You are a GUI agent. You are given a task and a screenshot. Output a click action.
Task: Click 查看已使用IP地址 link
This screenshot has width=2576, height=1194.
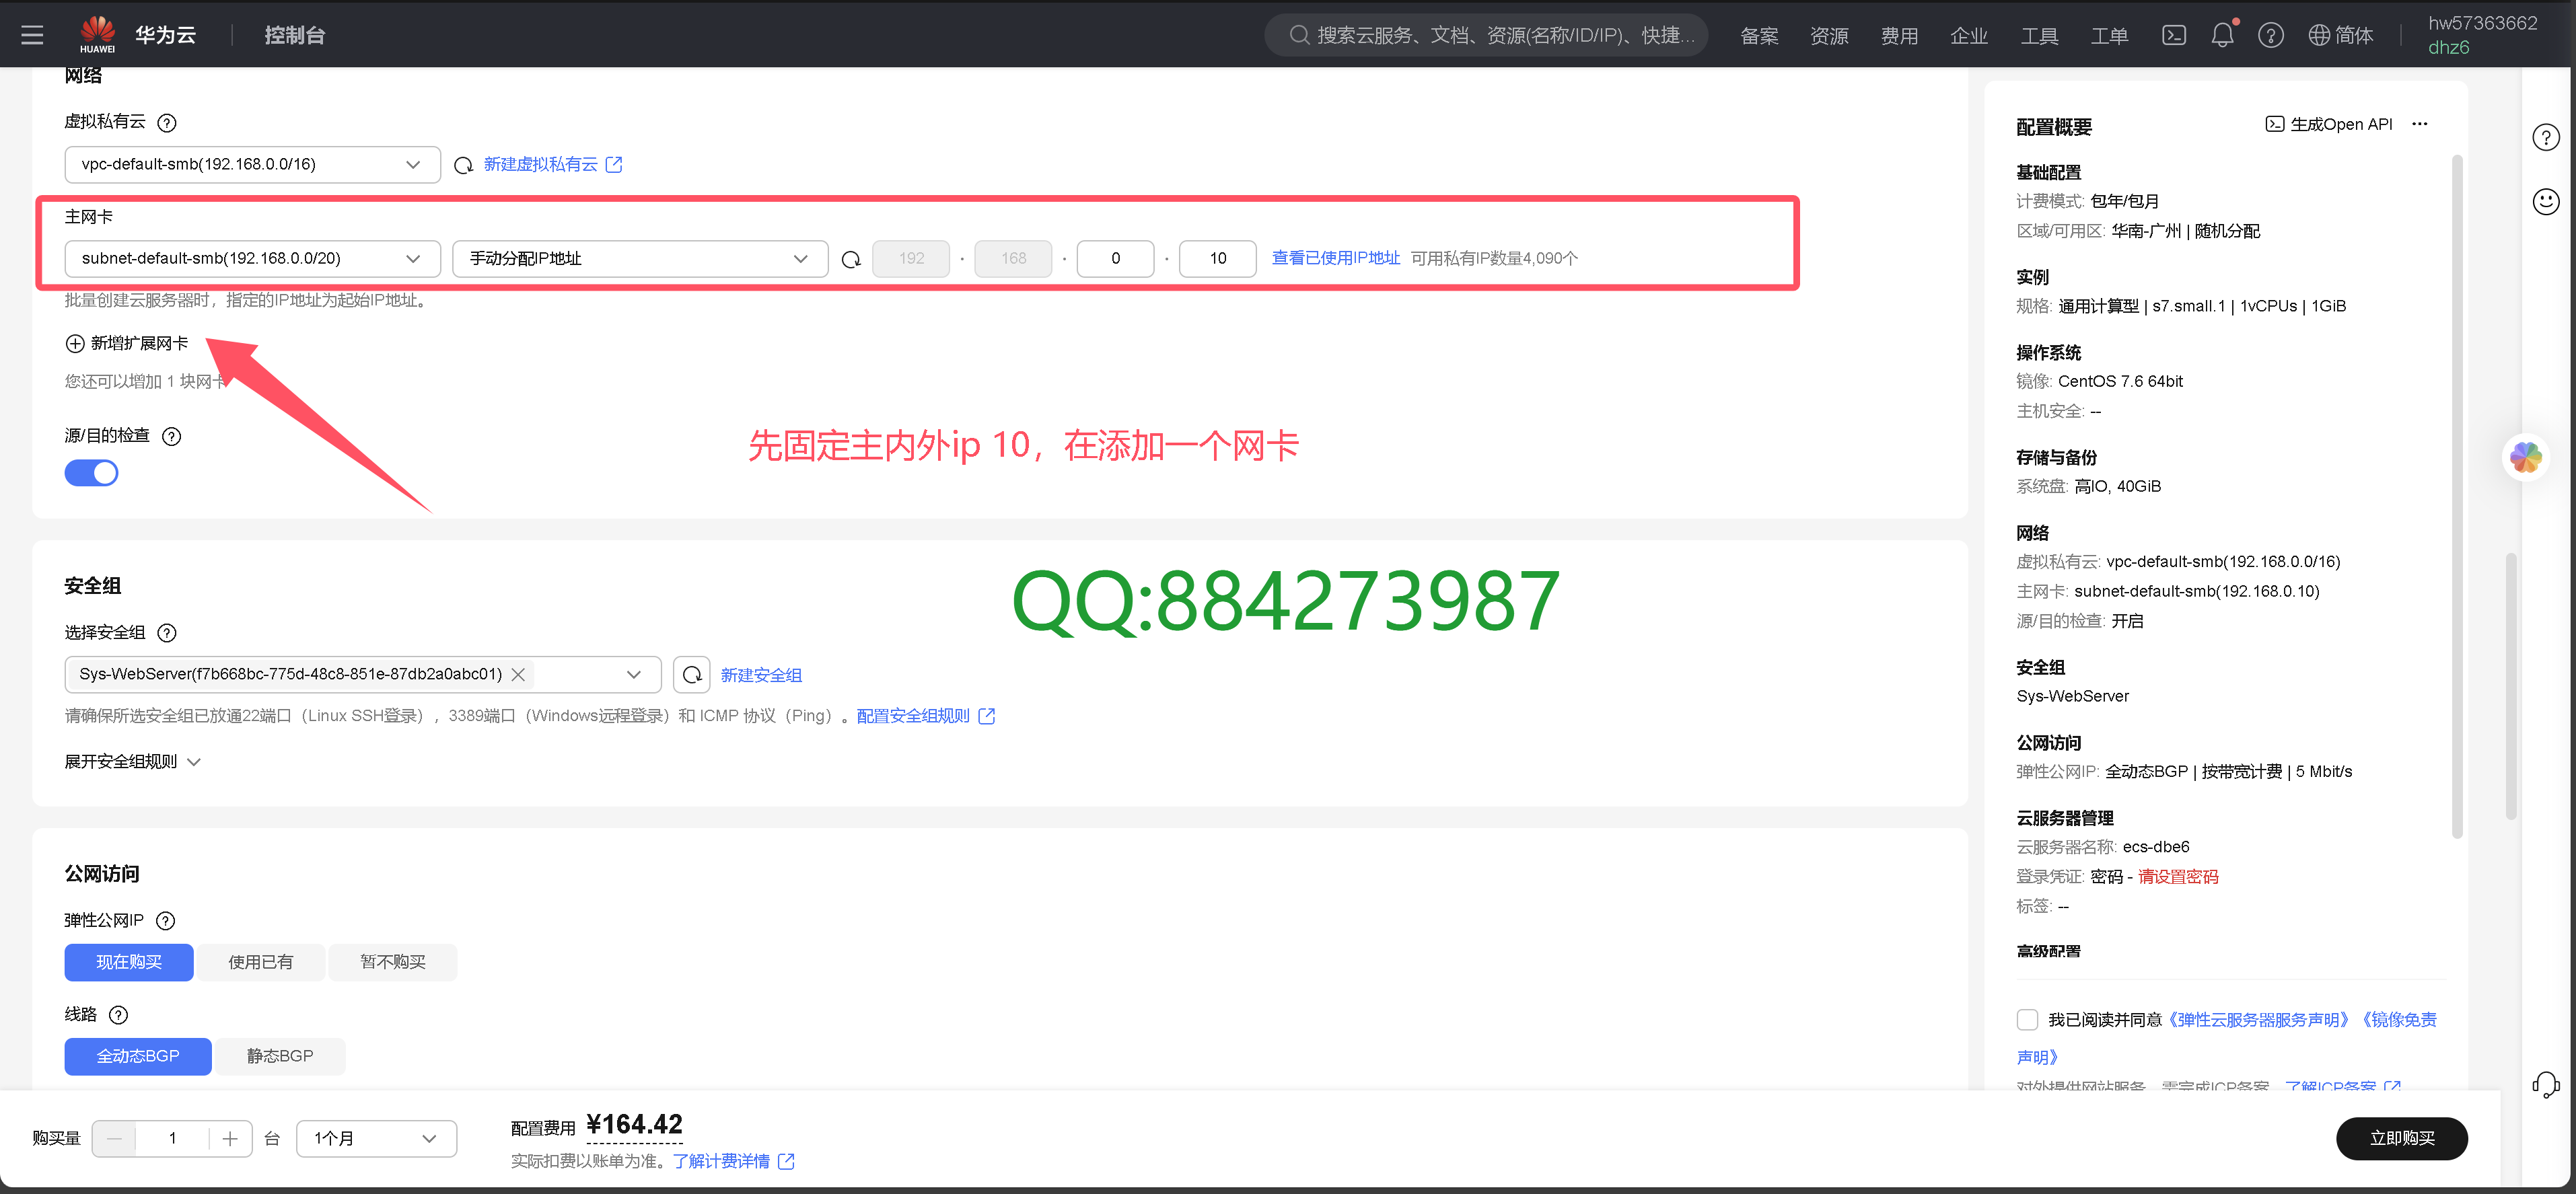pos(1335,258)
